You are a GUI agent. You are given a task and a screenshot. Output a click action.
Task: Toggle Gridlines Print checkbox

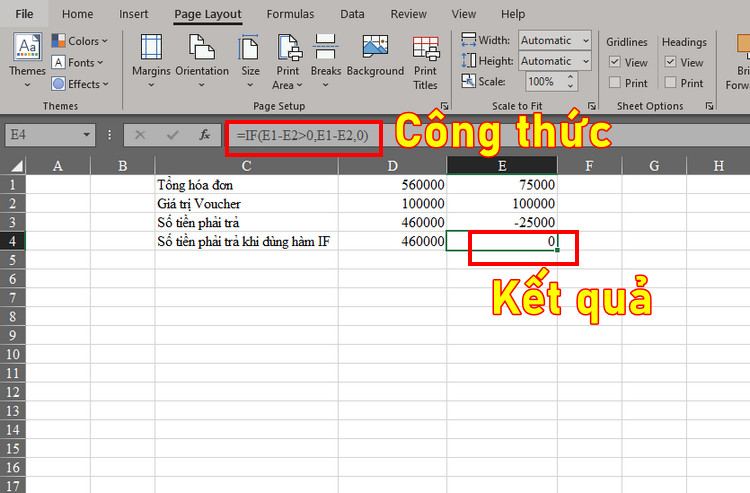click(x=615, y=83)
